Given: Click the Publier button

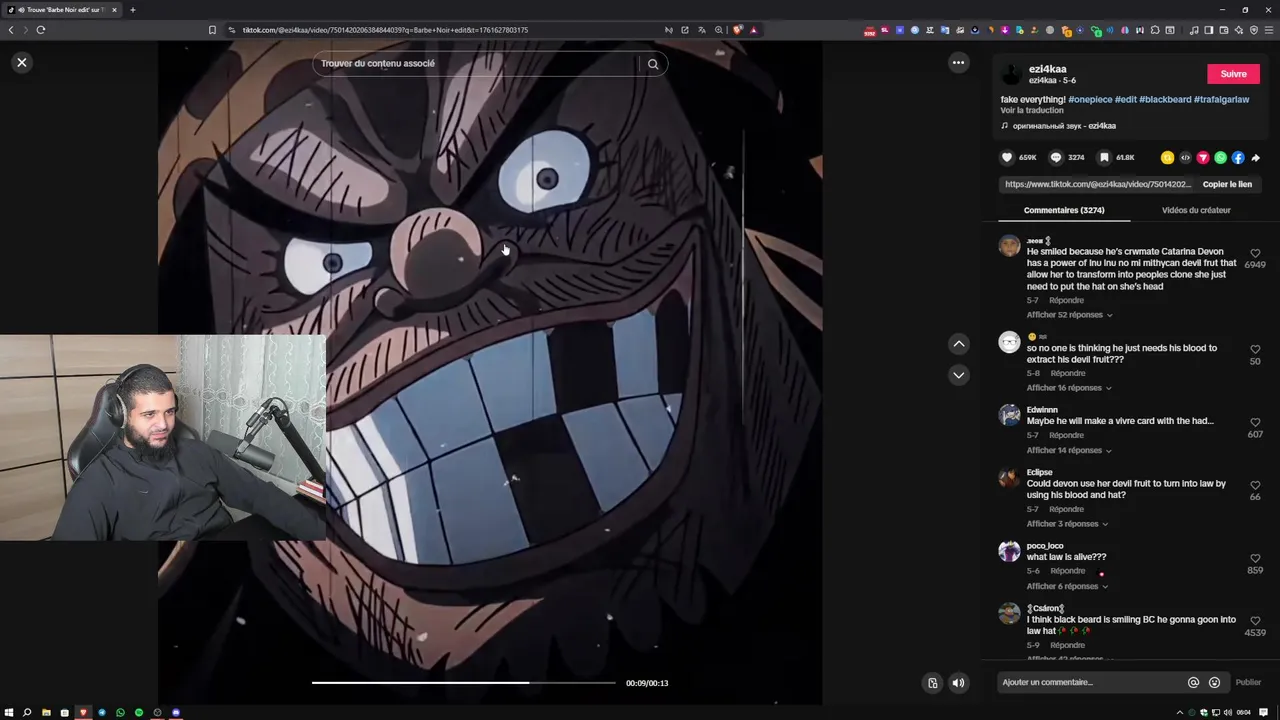Looking at the screenshot, I should (x=1248, y=682).
